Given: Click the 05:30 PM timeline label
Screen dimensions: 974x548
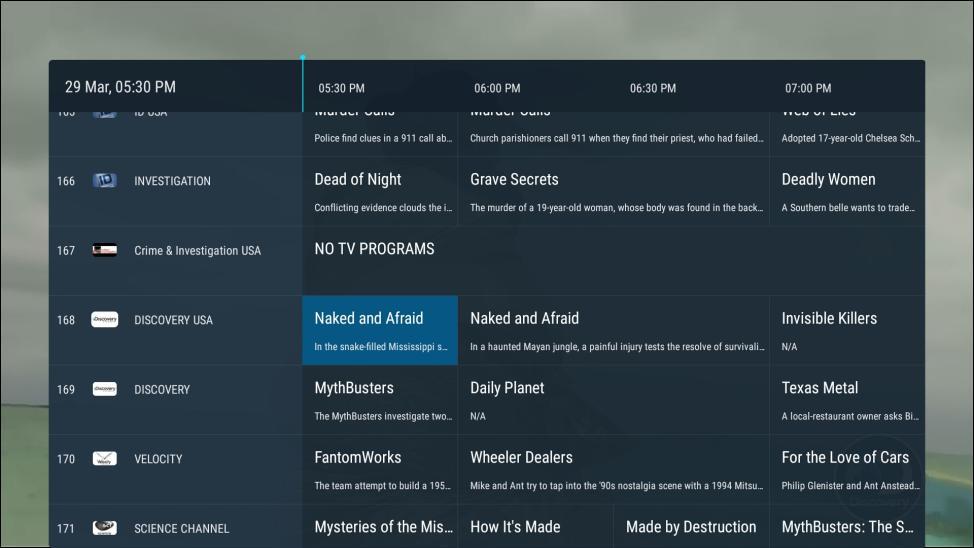Looking at the screenshot, I should click(342, 88).
